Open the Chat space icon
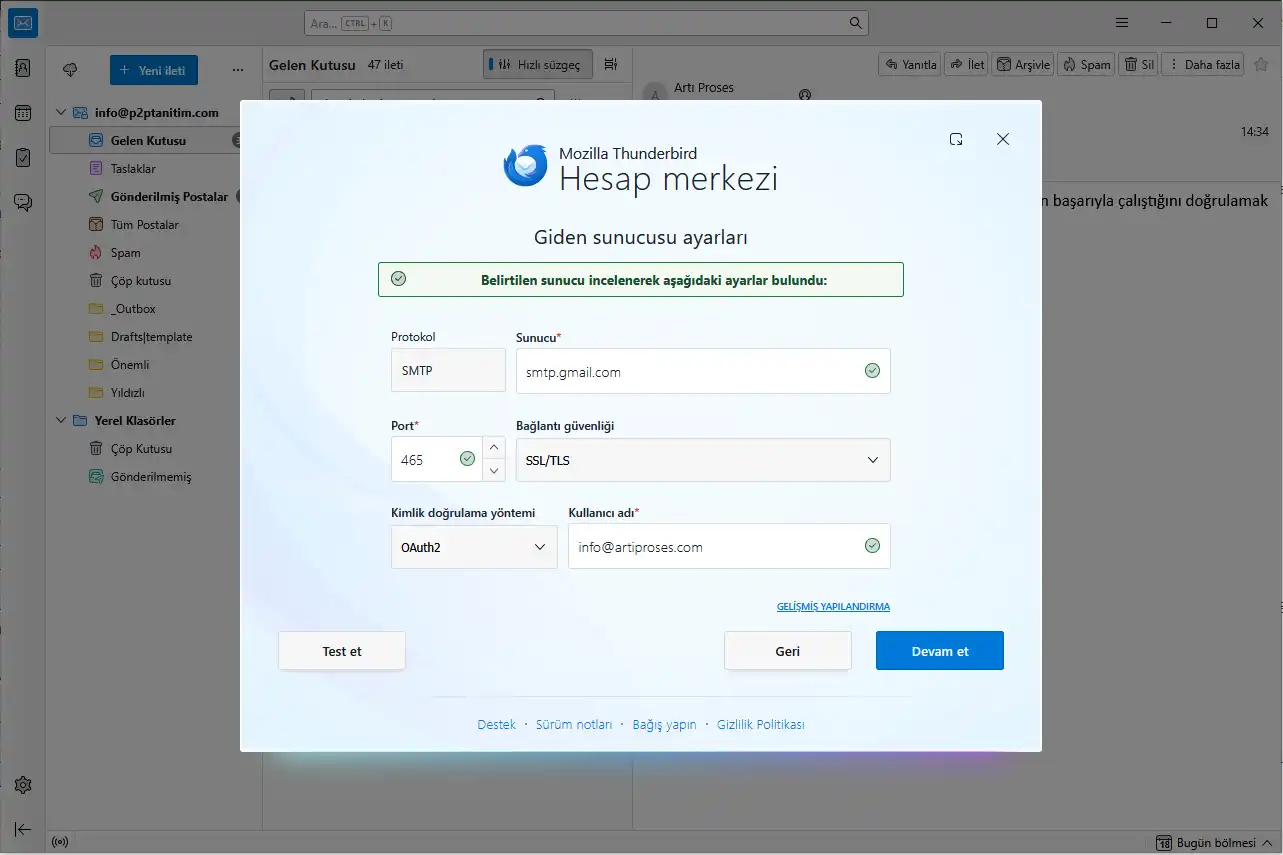 pyautogui.click(x=23, y=202)
